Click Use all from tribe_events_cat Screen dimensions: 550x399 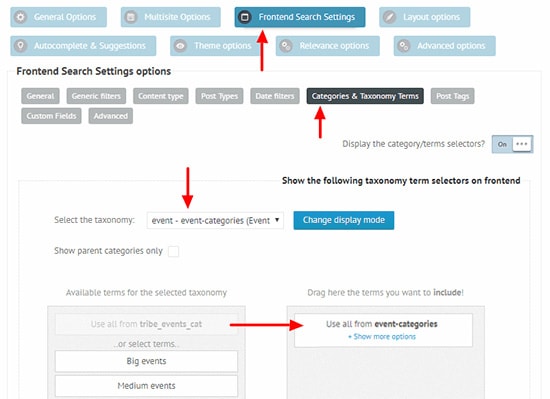pyautogui.click(x=146, y=324)
